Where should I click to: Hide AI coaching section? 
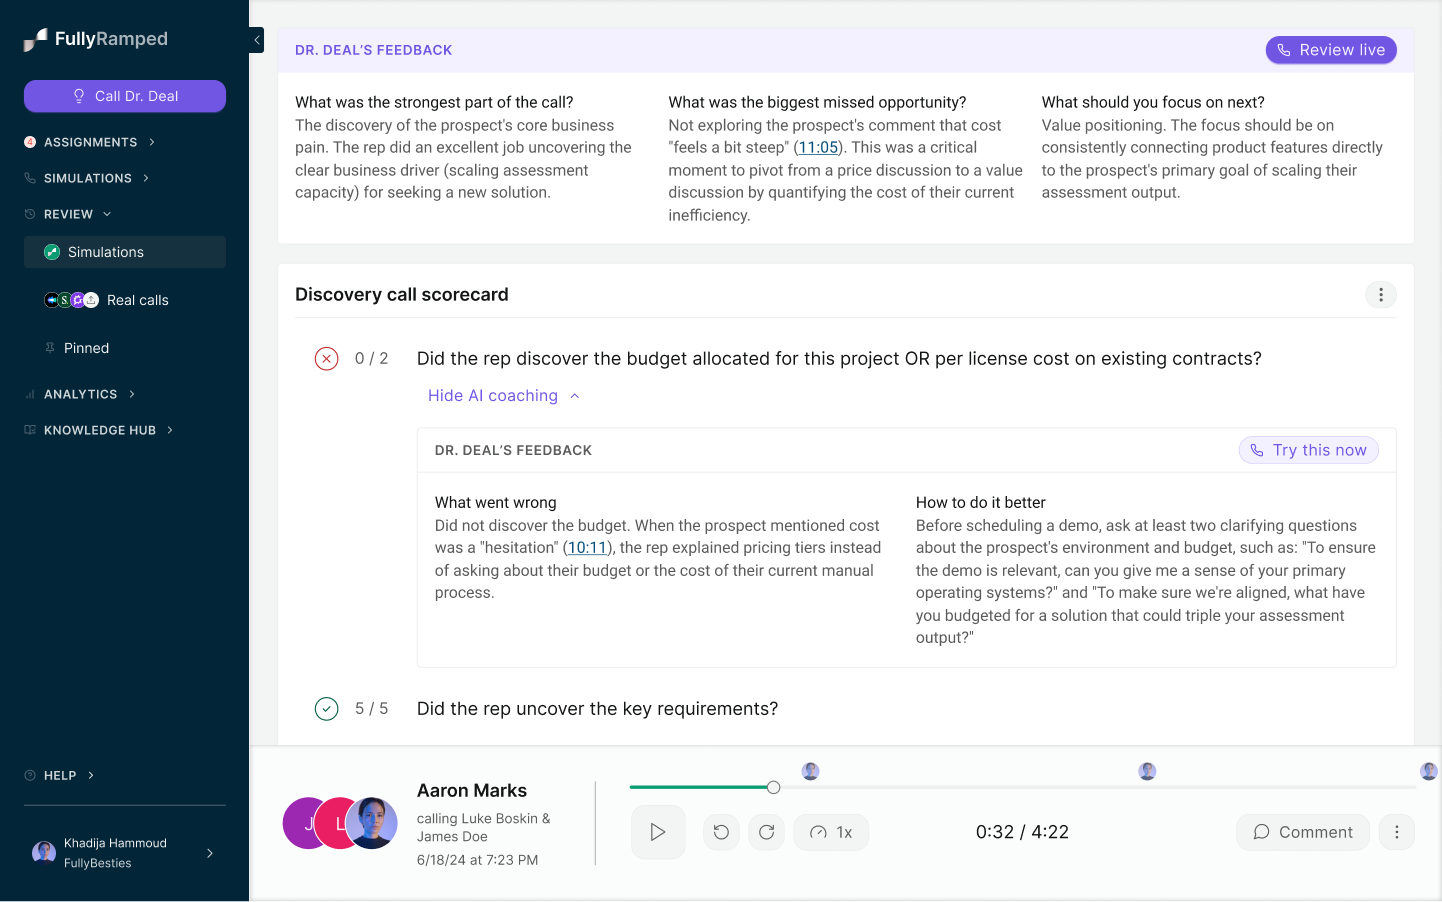coord(503,396)
